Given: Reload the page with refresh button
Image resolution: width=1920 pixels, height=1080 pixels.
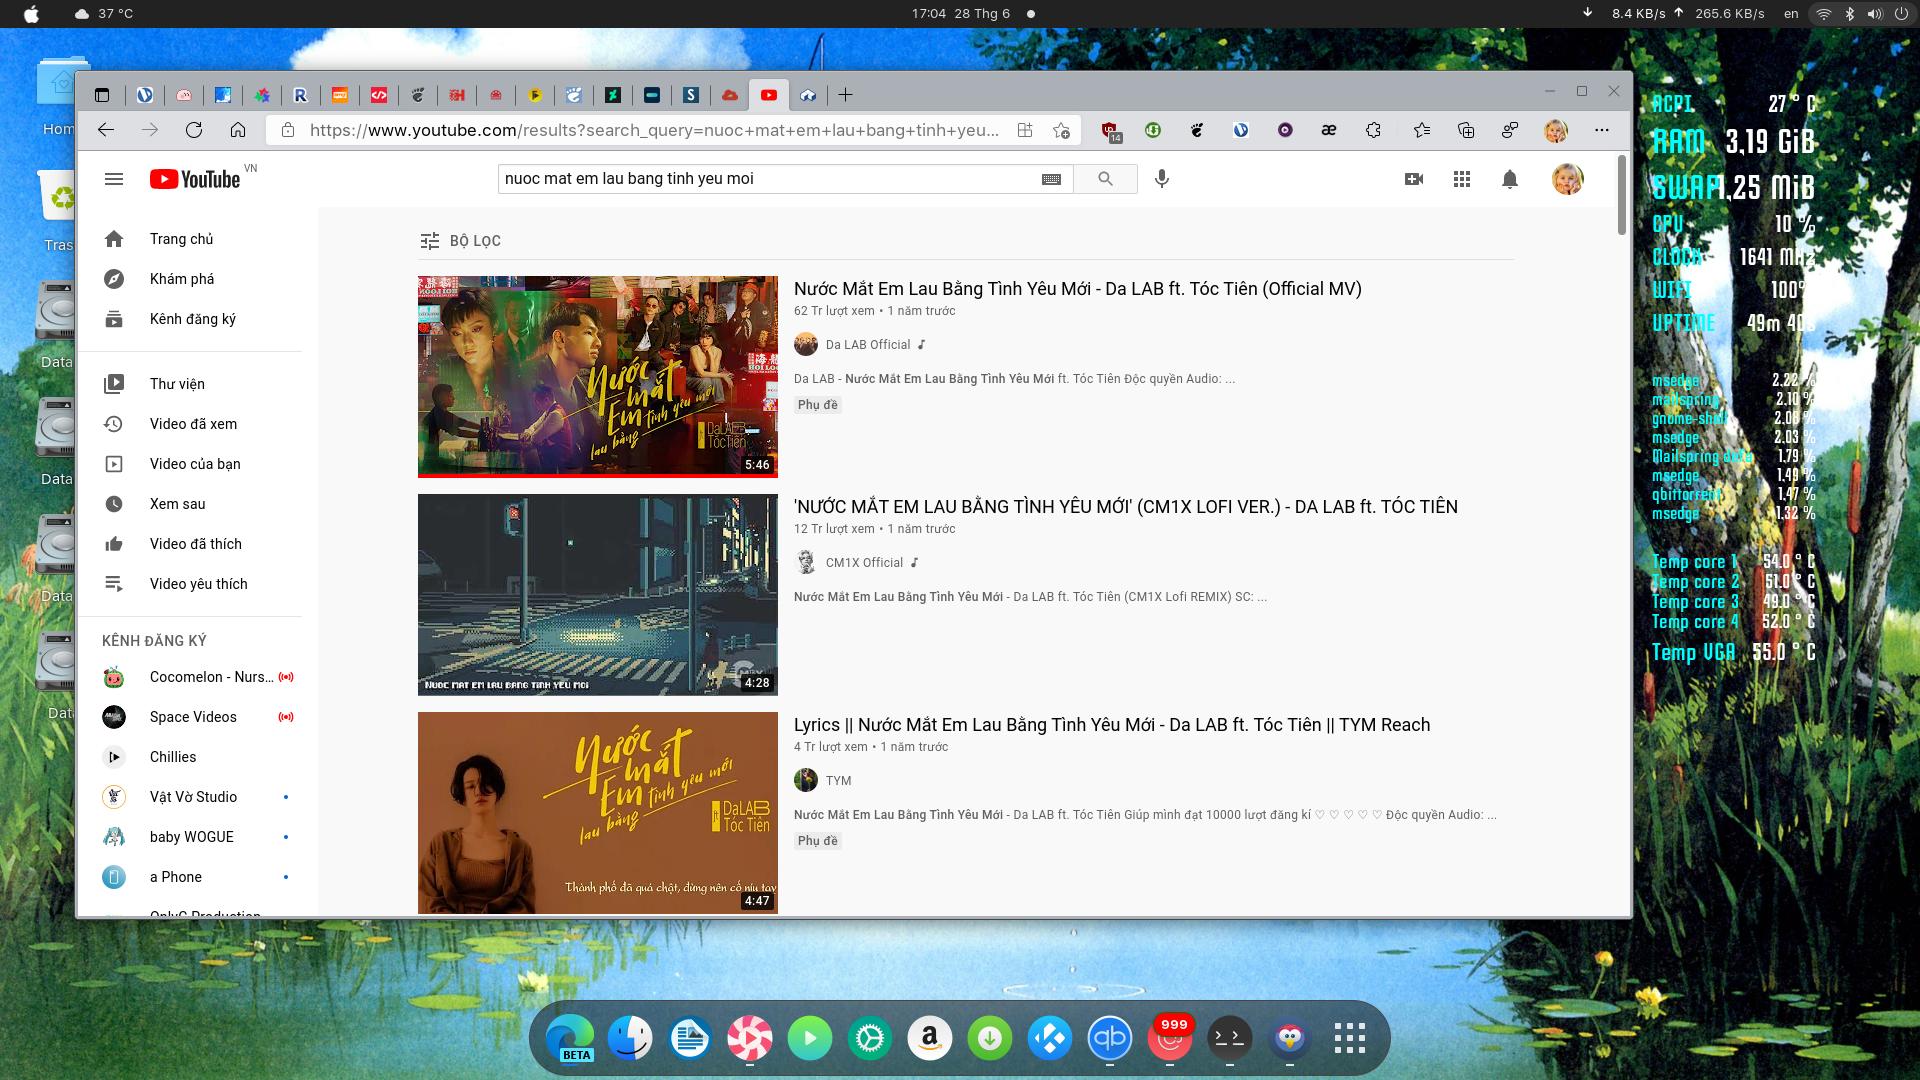Looking at the screenshot, I should click(194, 130).
